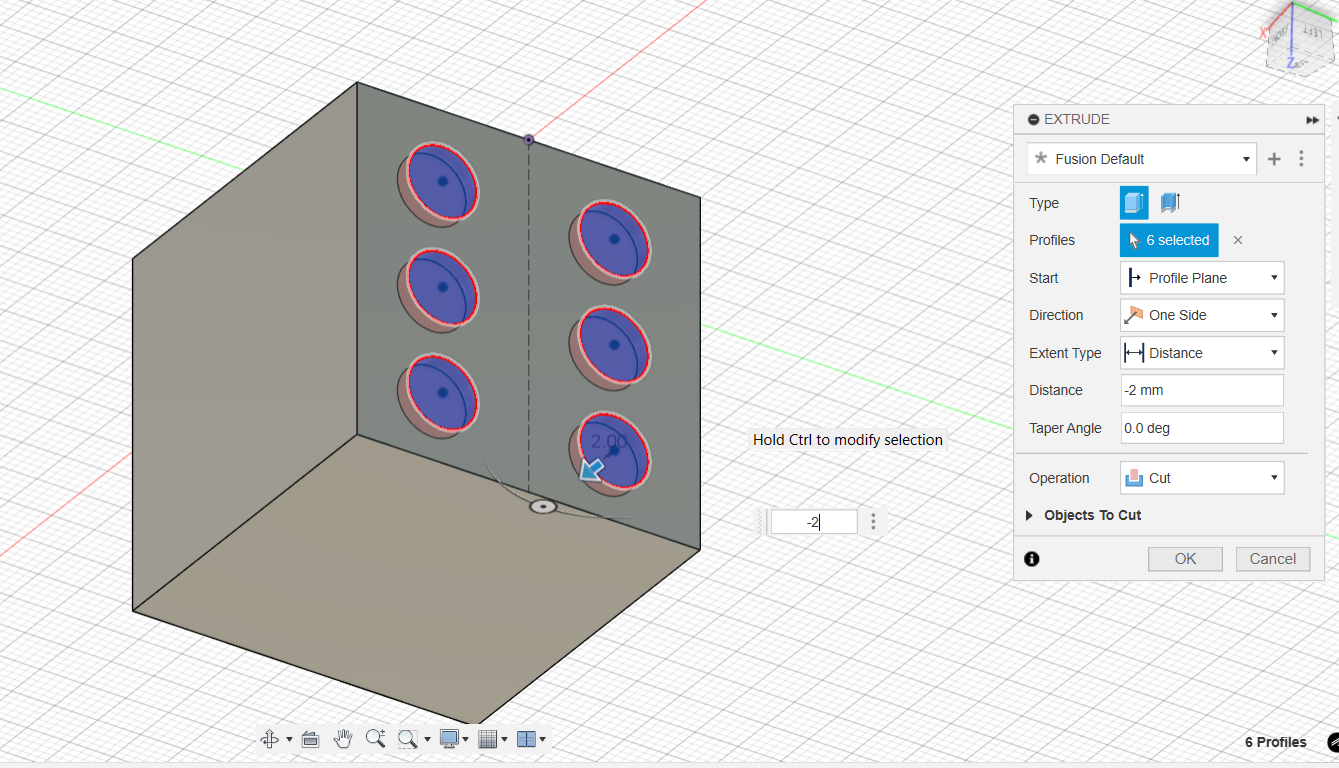Choose the standard Extrude type
The image size is (1339, 768).
pos(1134,203)
